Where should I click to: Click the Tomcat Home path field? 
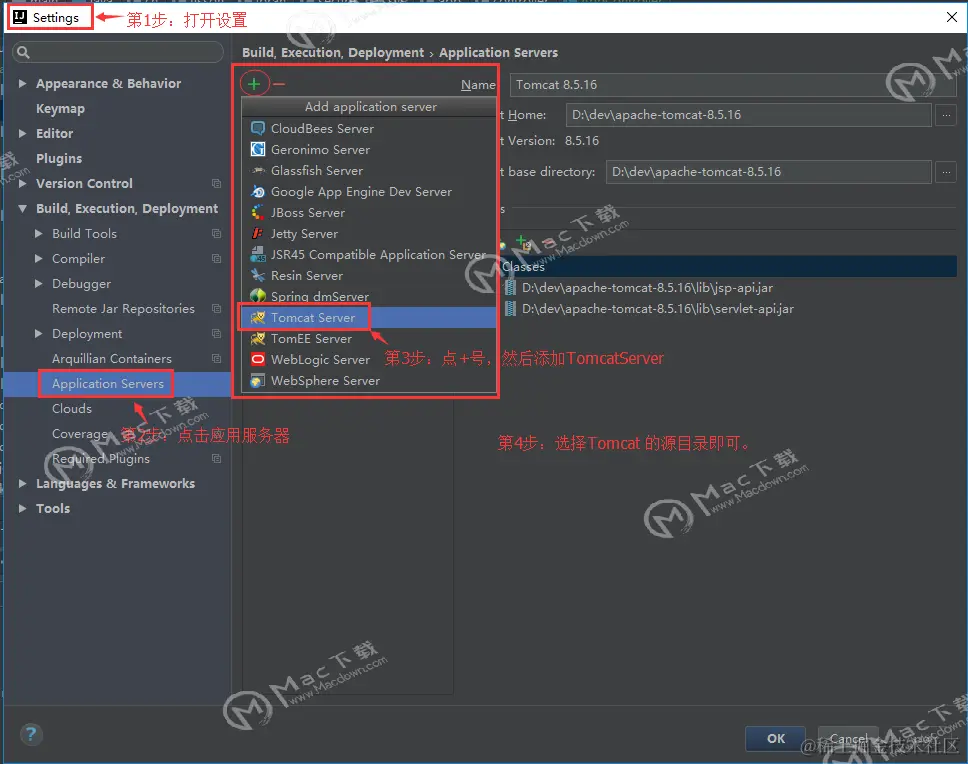(748, 115)
